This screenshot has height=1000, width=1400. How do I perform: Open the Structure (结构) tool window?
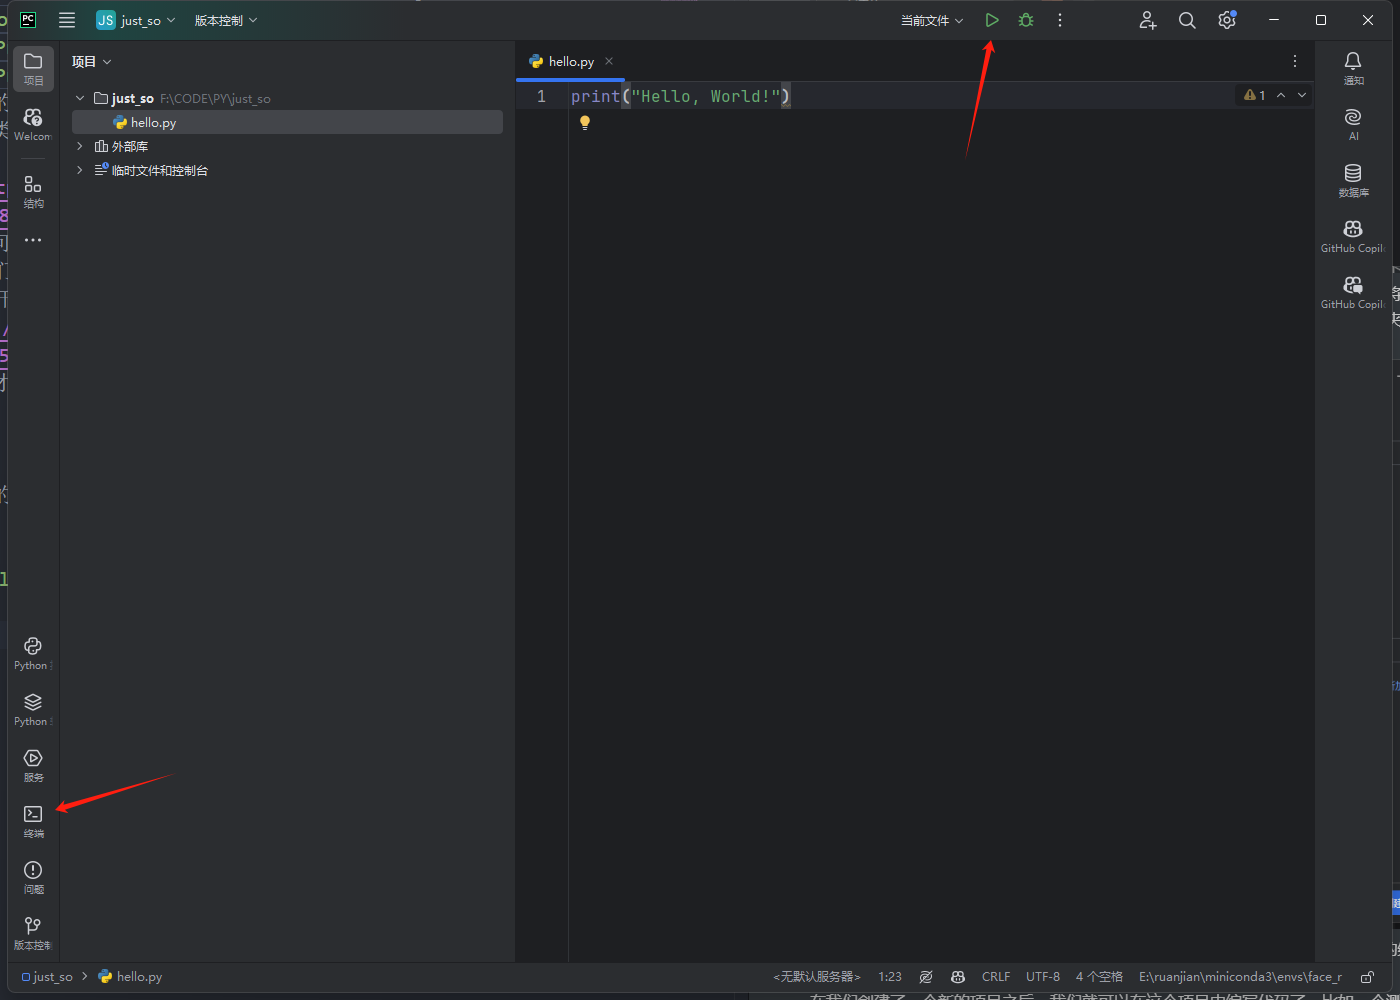pos(33,190)
